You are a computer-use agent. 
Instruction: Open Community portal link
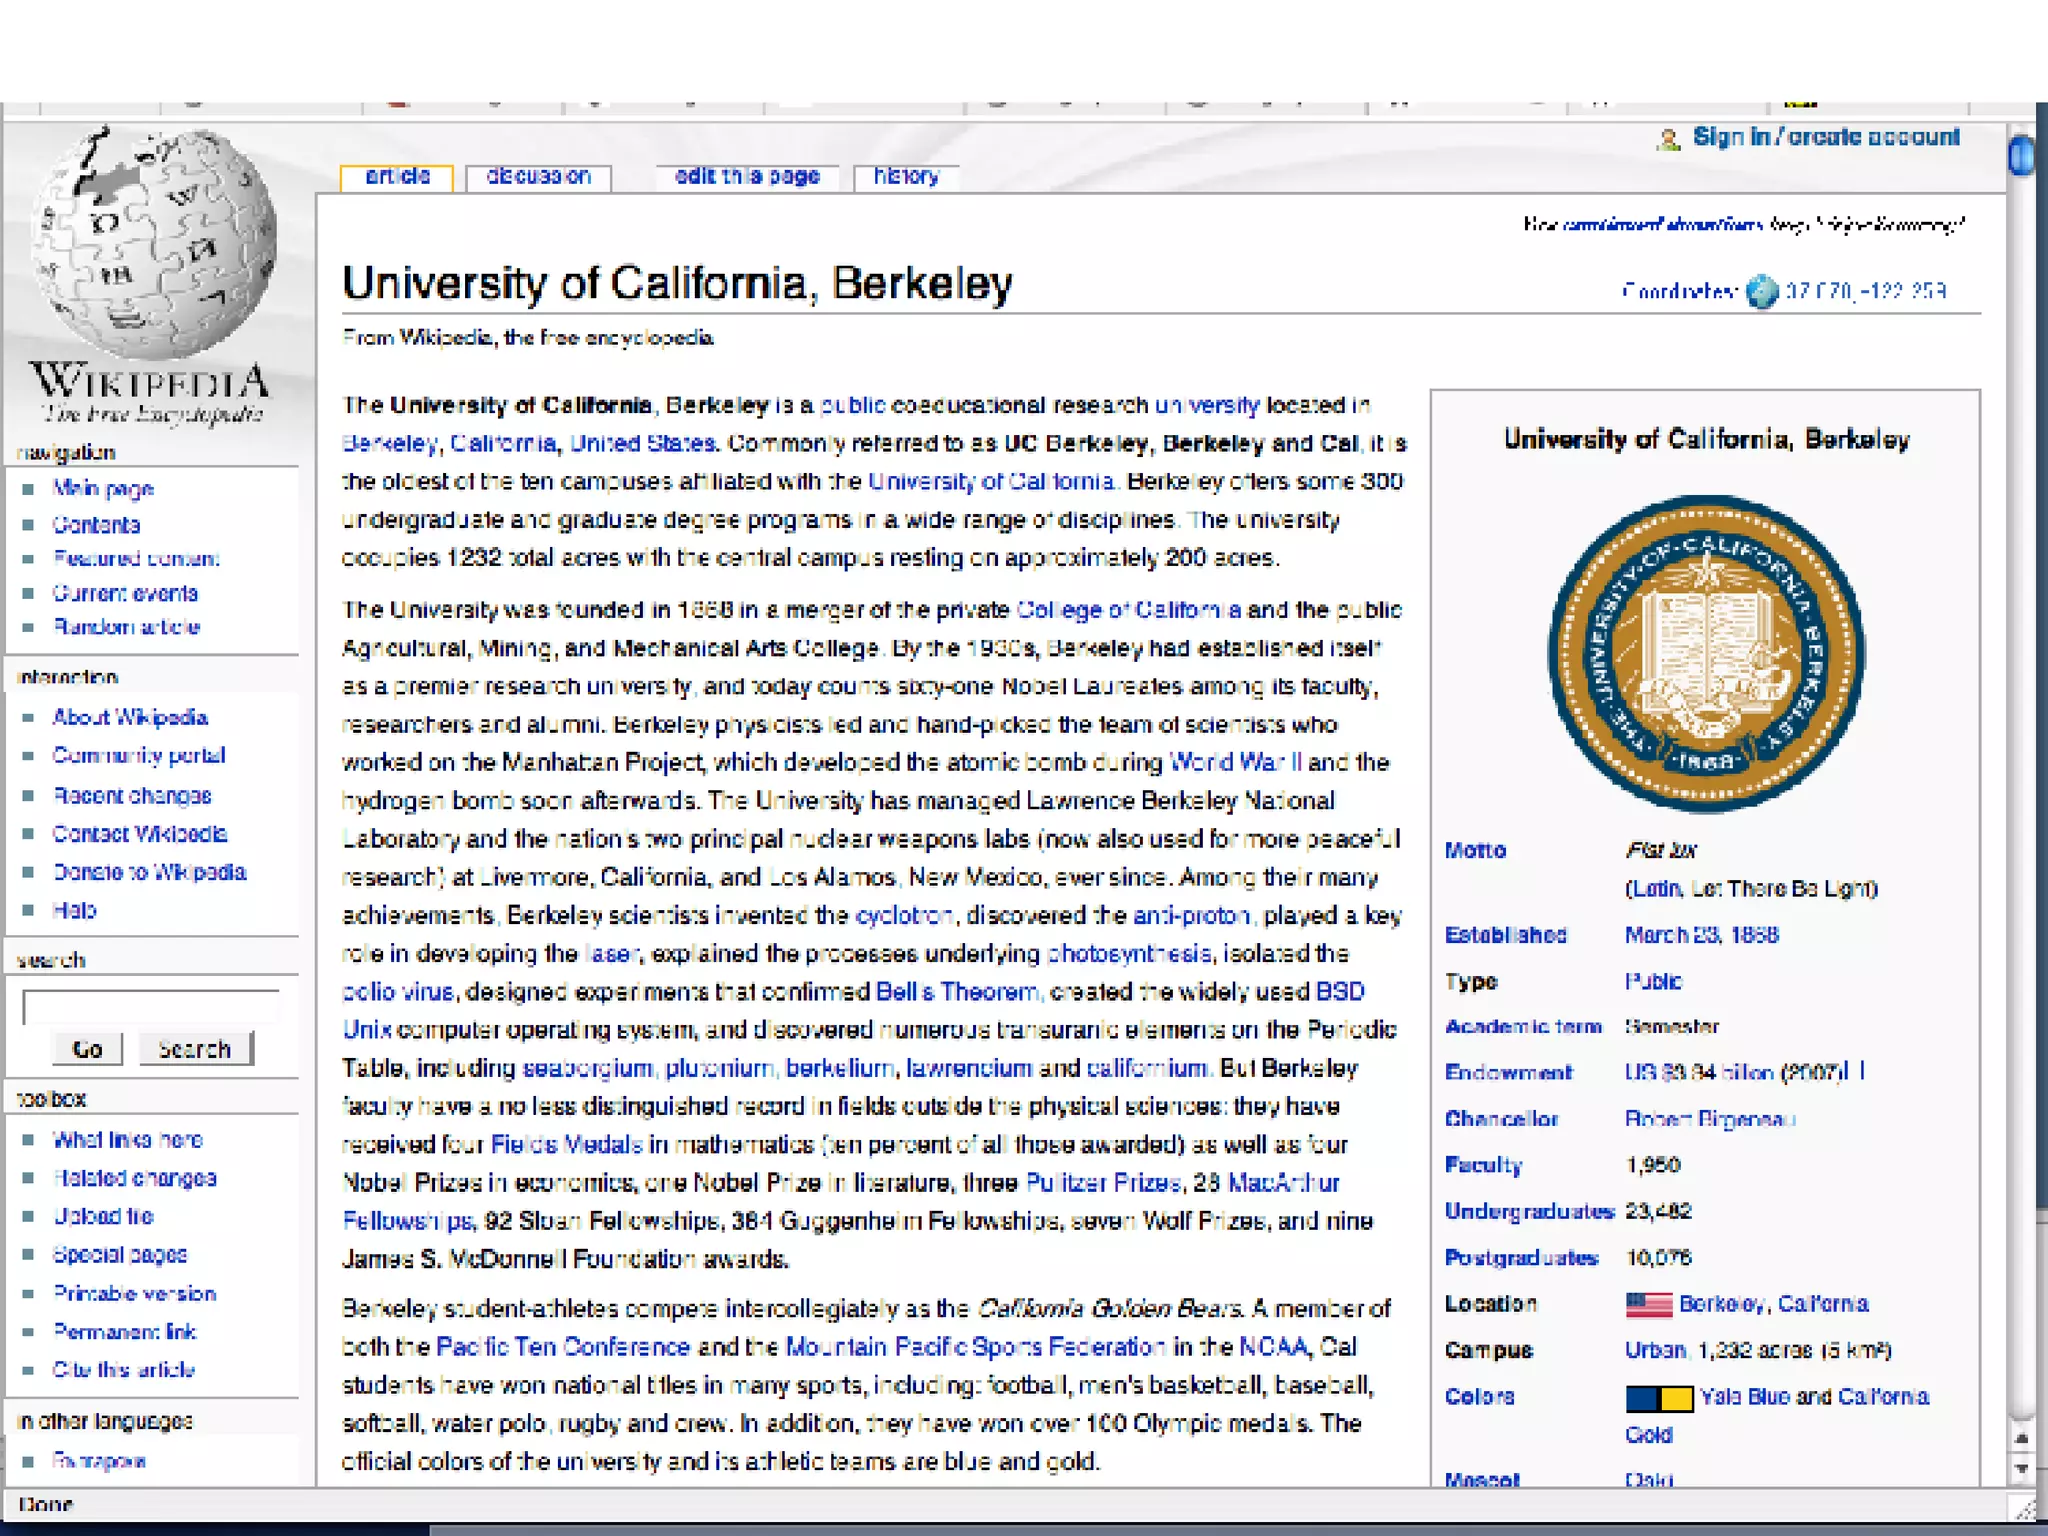coord(139,756)
